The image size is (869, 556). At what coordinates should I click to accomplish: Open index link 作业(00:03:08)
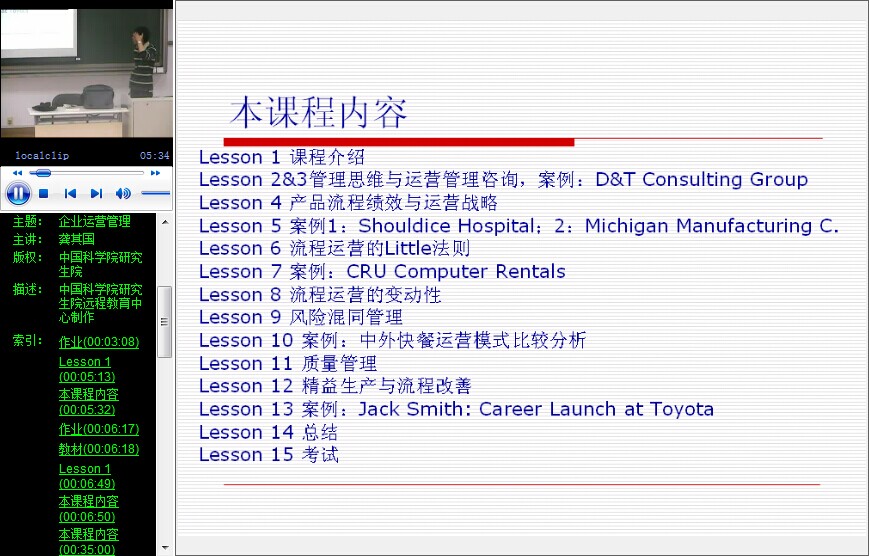tap(99, 342)
